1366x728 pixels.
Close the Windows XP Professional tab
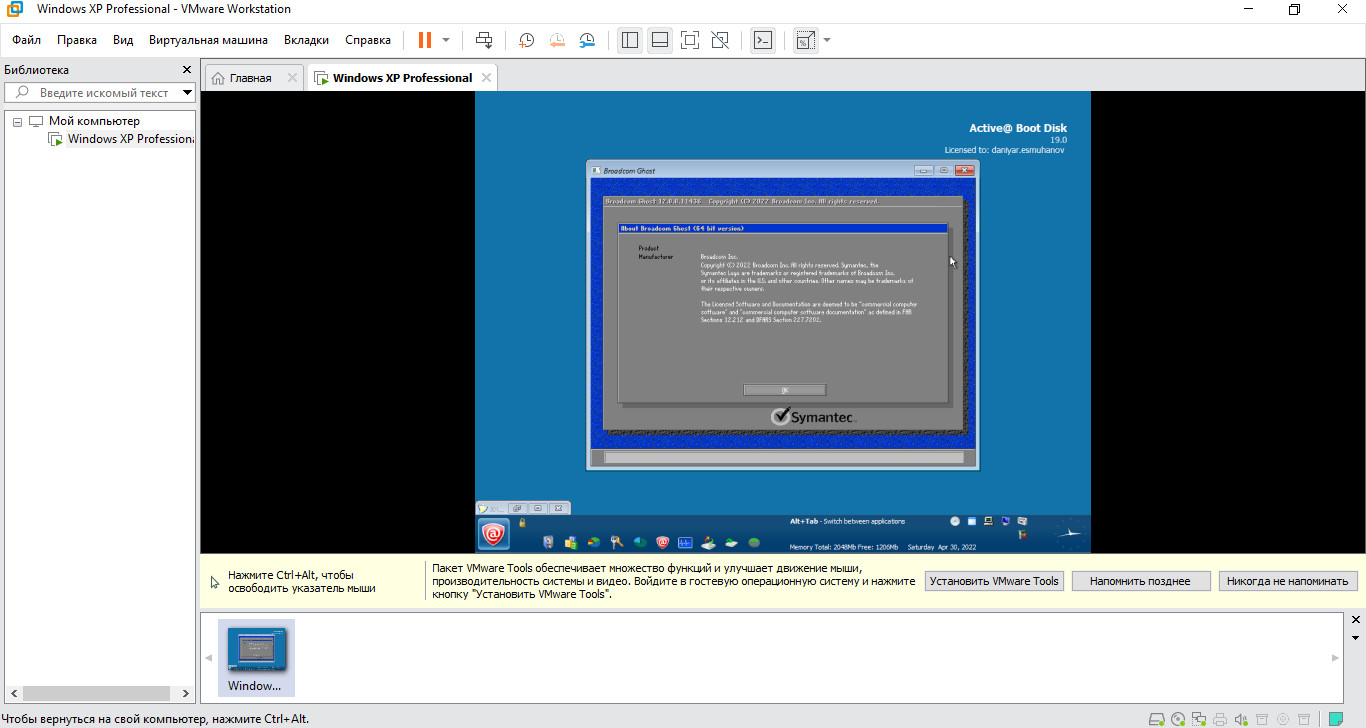coord(486,77)
